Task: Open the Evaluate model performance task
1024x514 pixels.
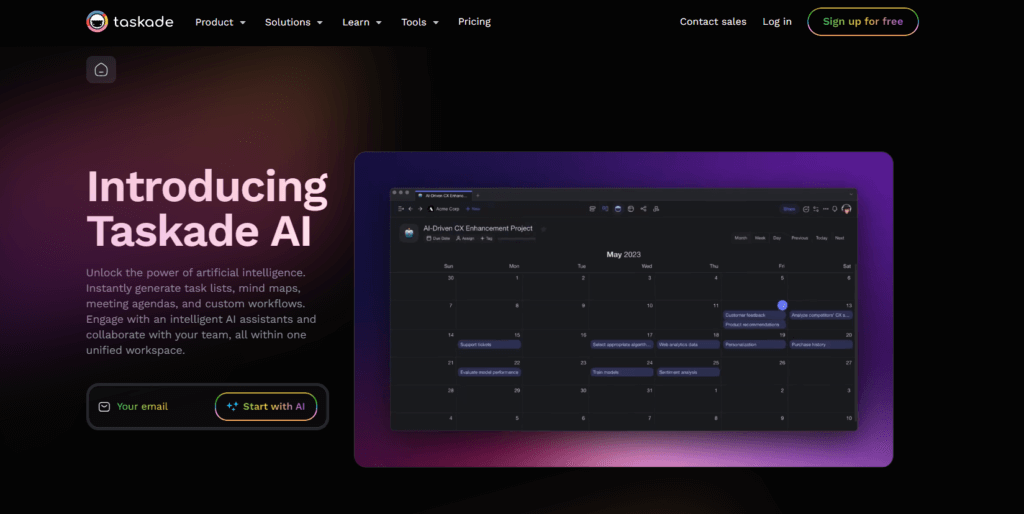Action: coord(489,372)
